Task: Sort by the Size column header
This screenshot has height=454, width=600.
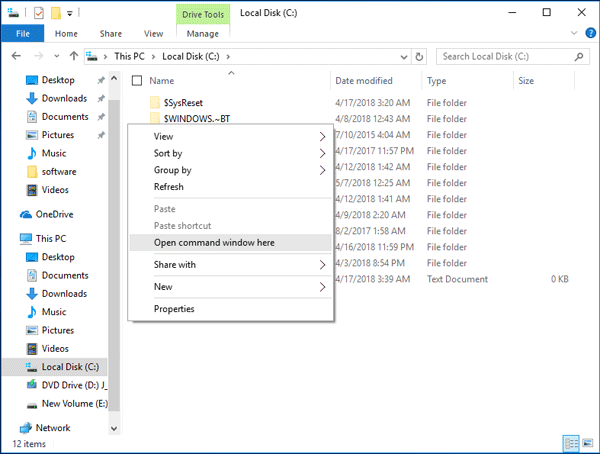Action: point(526,81)
